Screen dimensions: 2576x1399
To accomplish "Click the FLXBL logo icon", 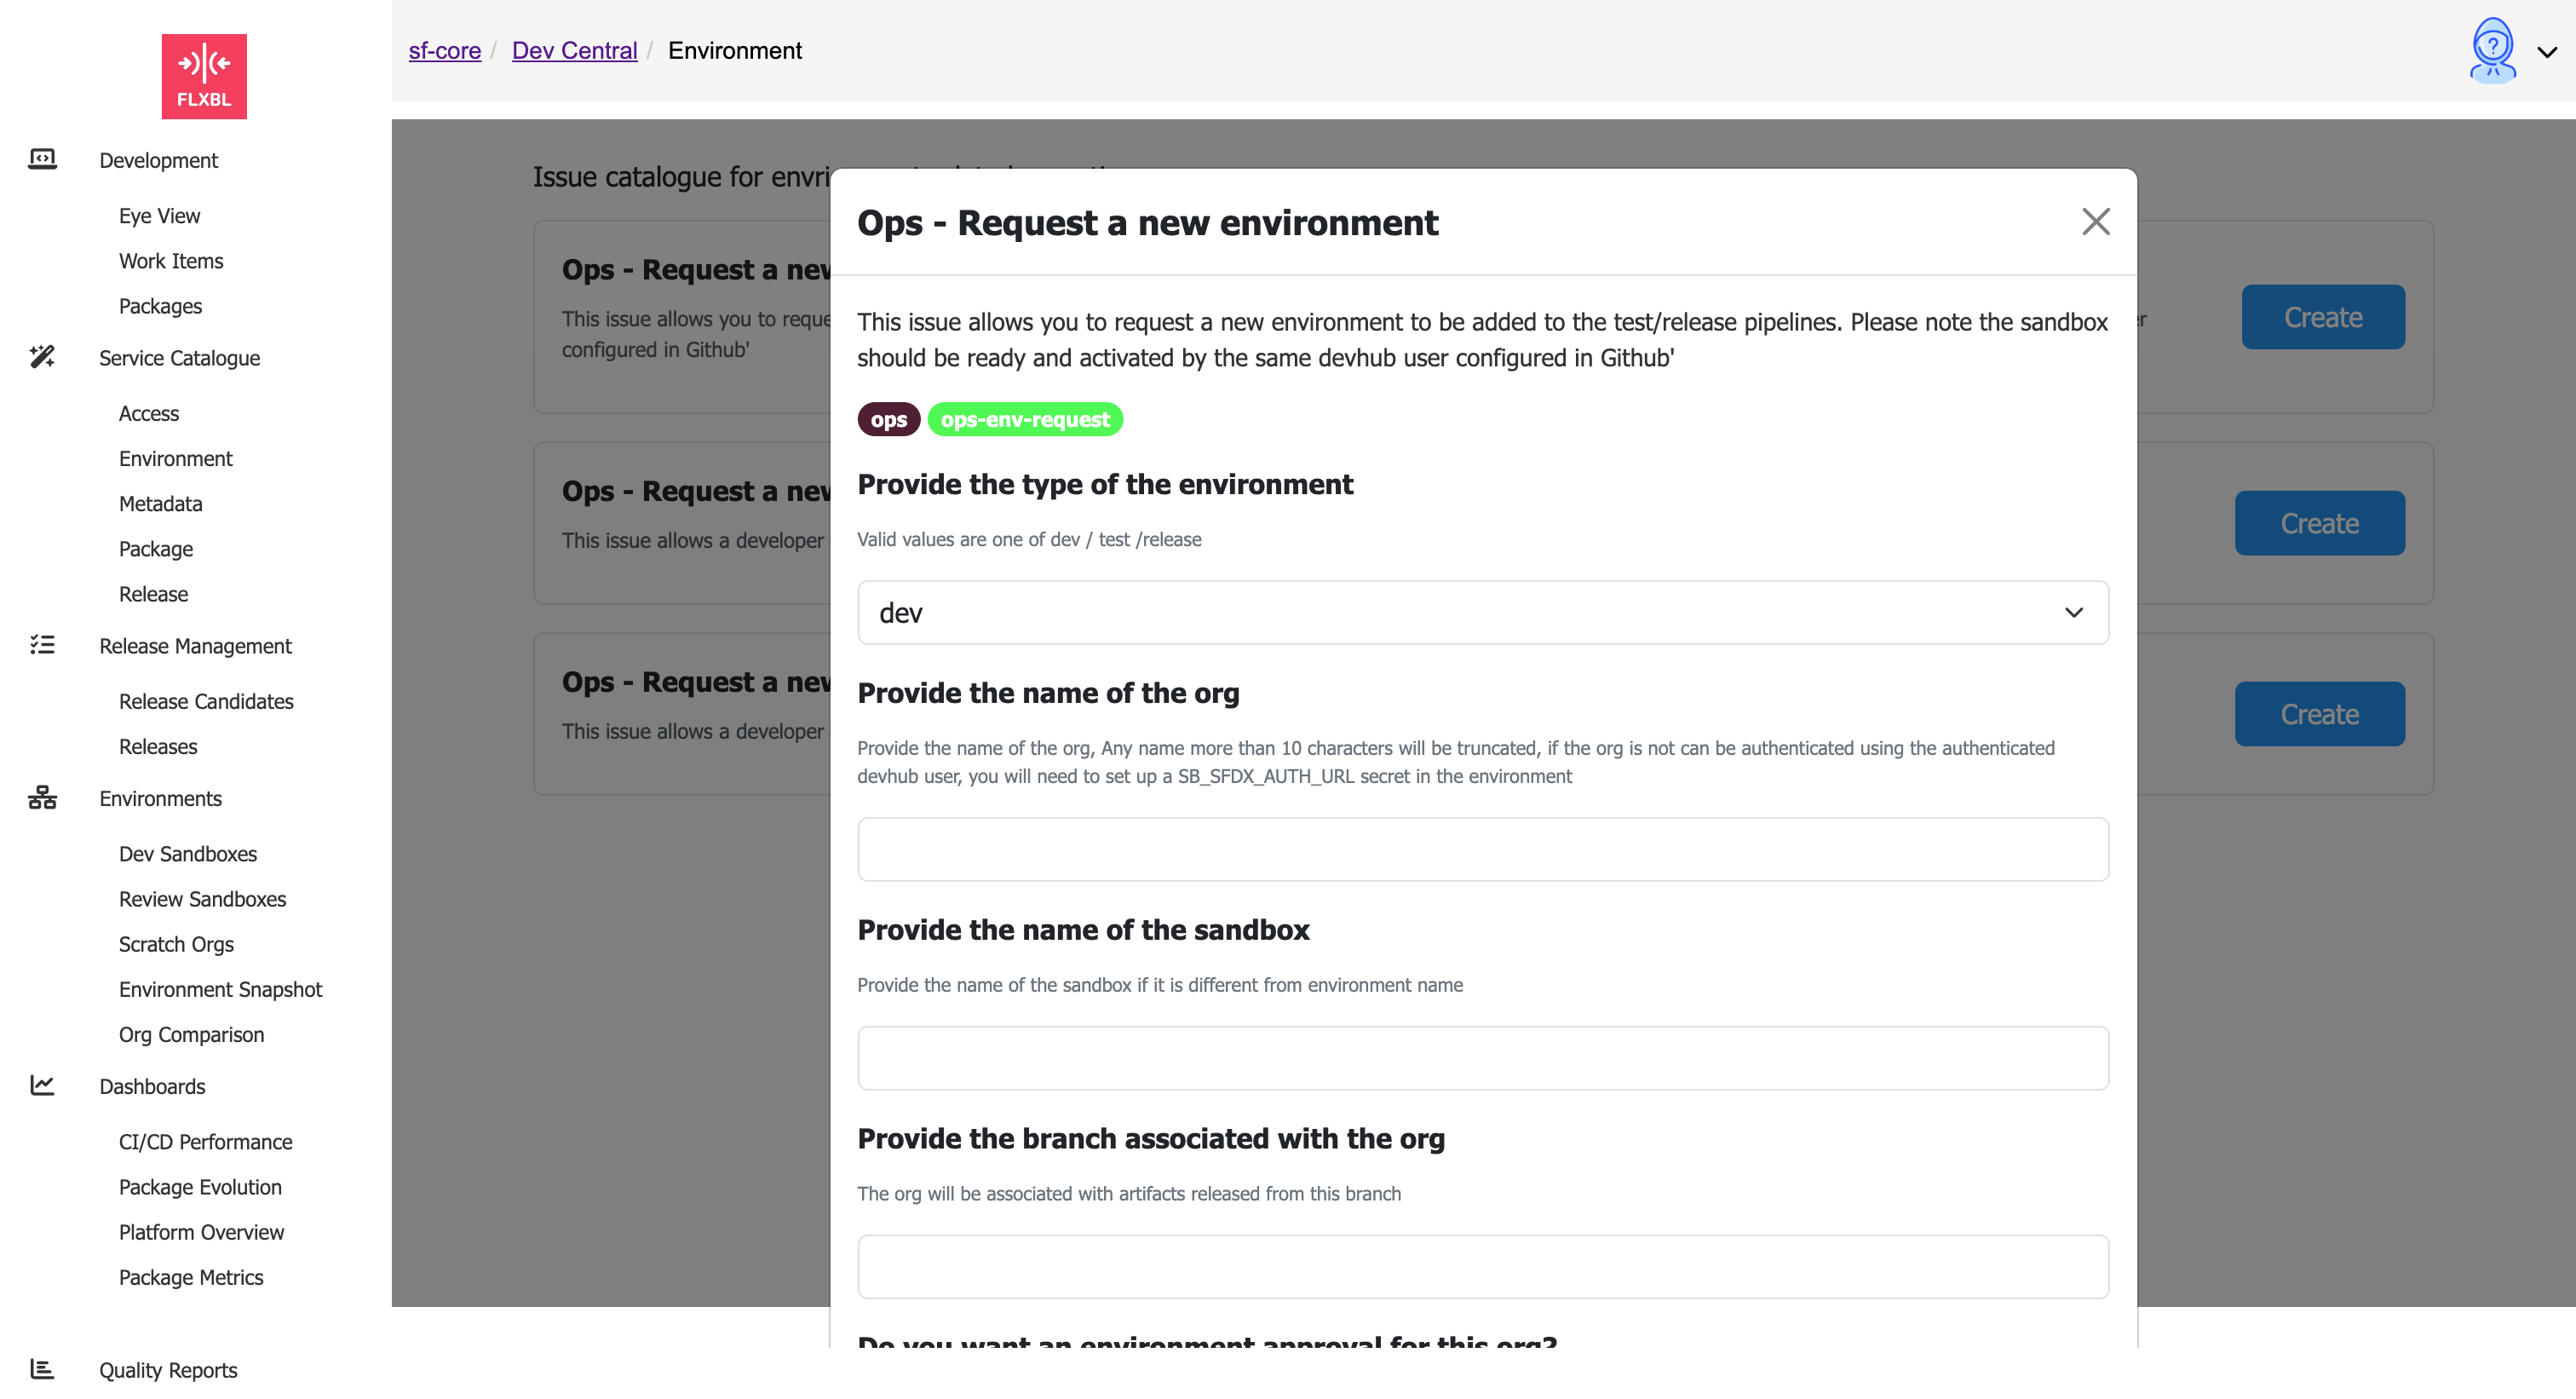I will click(x=204, y=76).
